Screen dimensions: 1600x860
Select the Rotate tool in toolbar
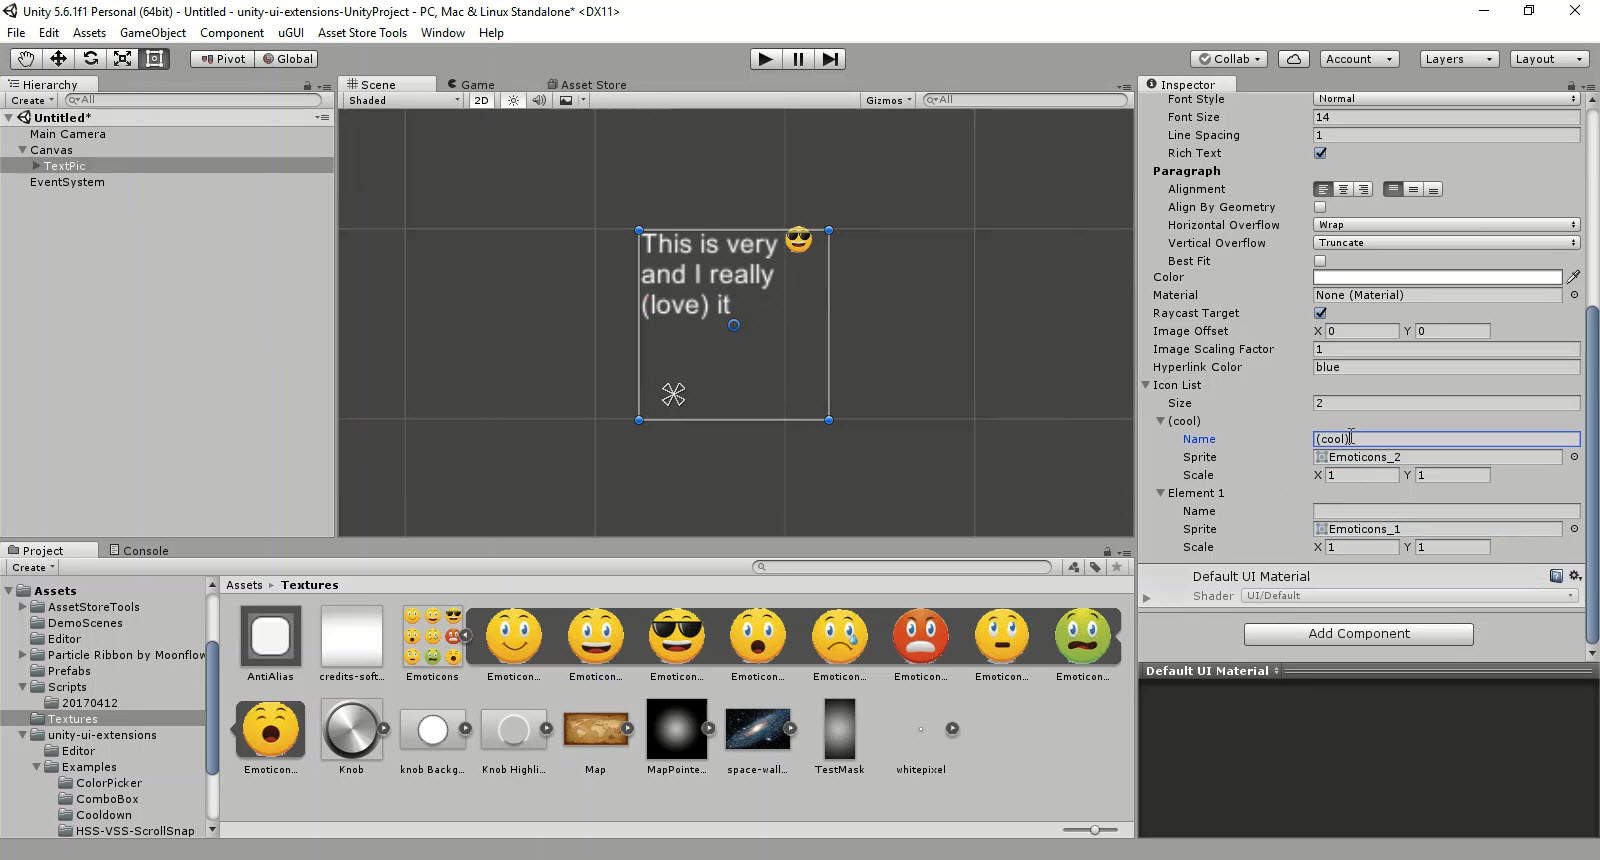pyautogui.click(x=90, y=59)
